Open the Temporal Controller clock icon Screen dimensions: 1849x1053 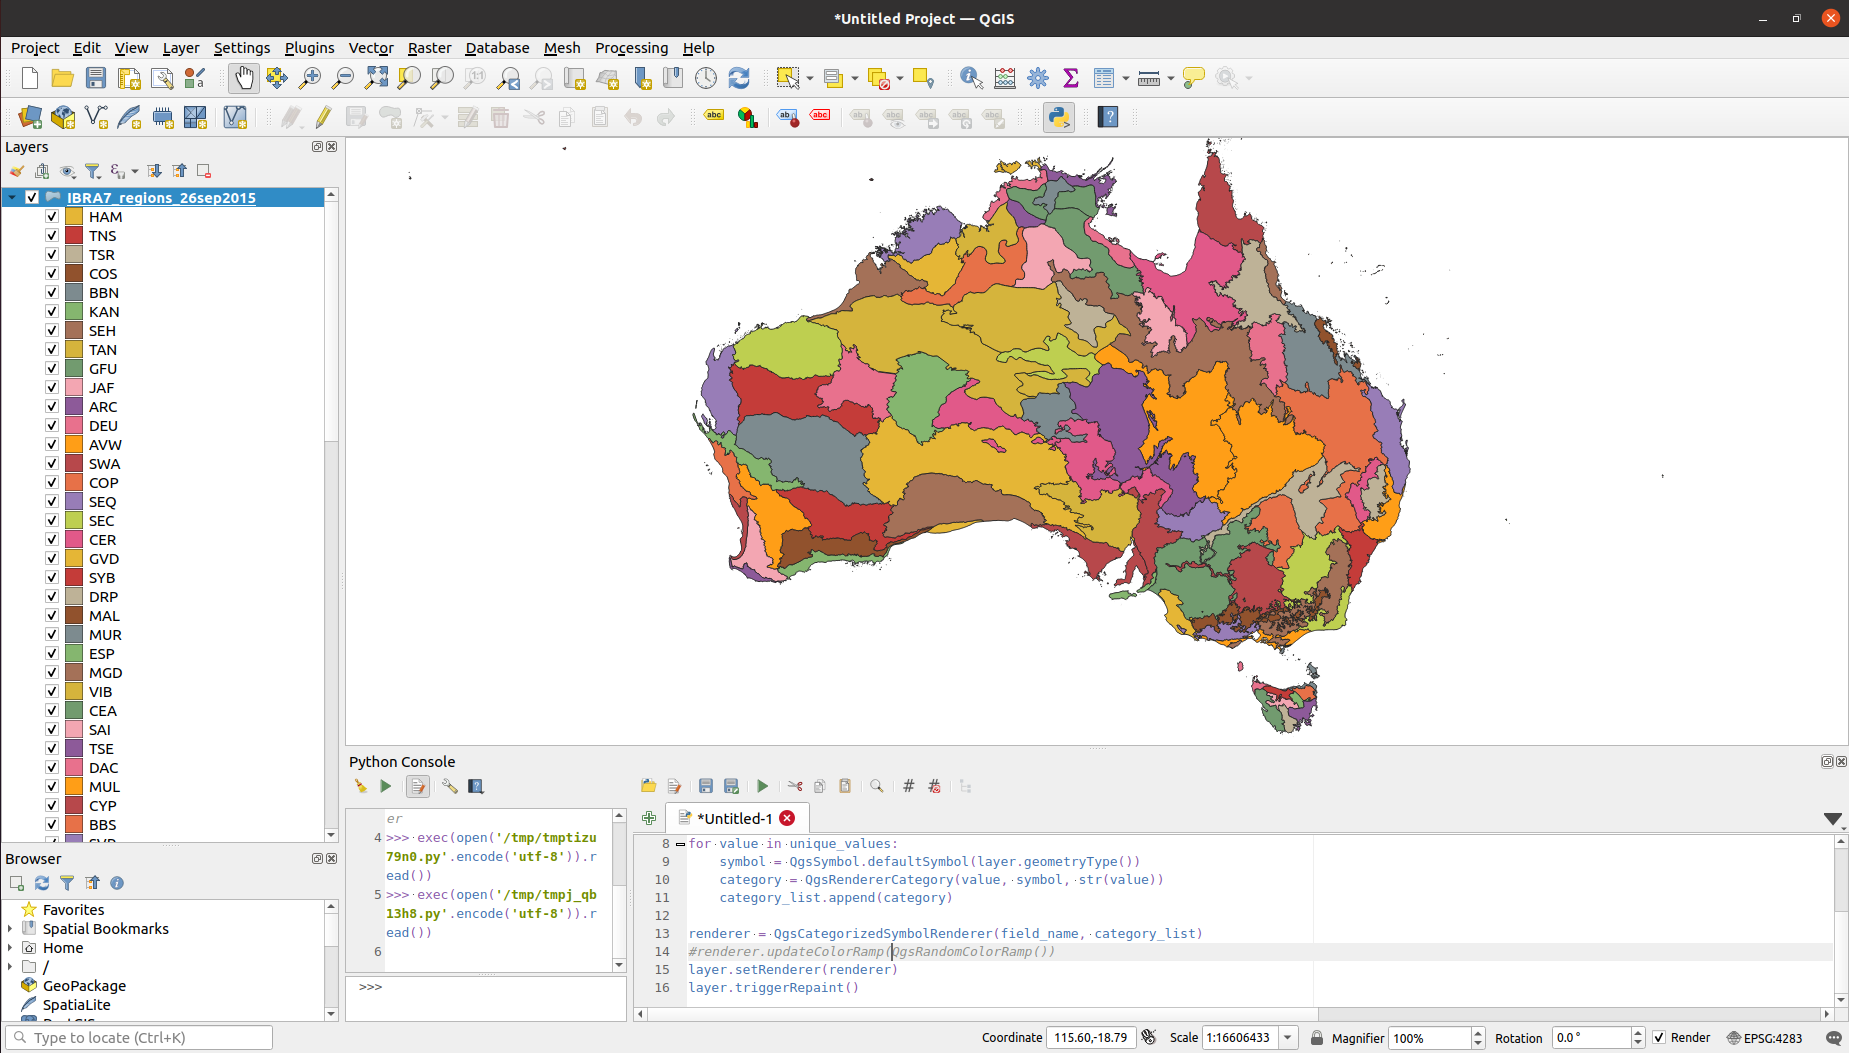point(706,78)
